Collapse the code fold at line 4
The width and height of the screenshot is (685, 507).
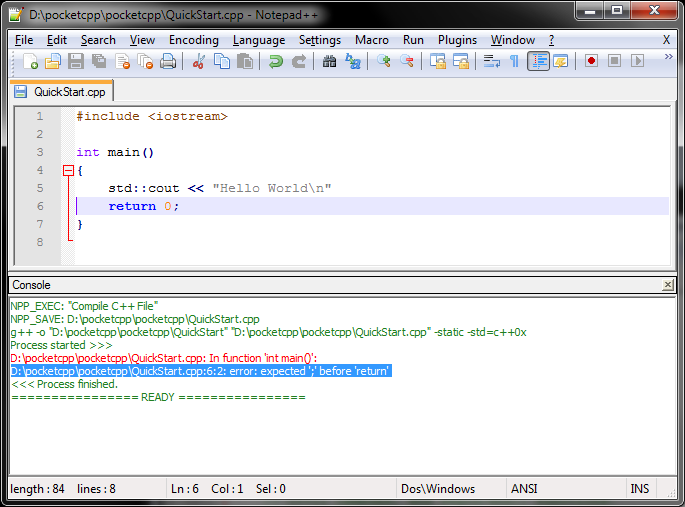(68, 170)
